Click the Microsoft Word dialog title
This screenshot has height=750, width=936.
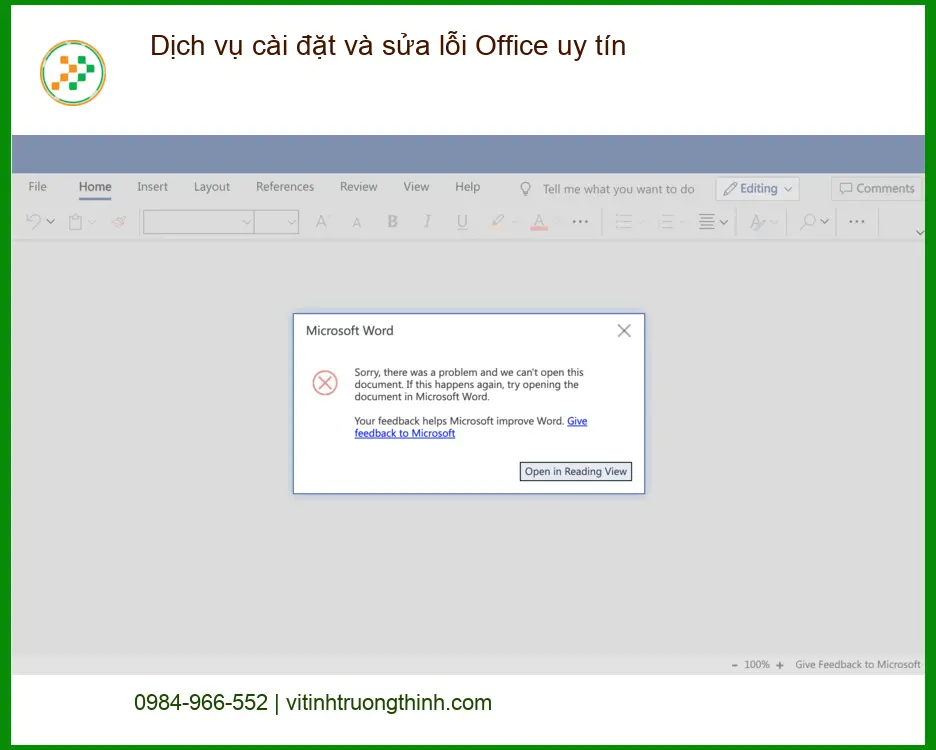349,331
